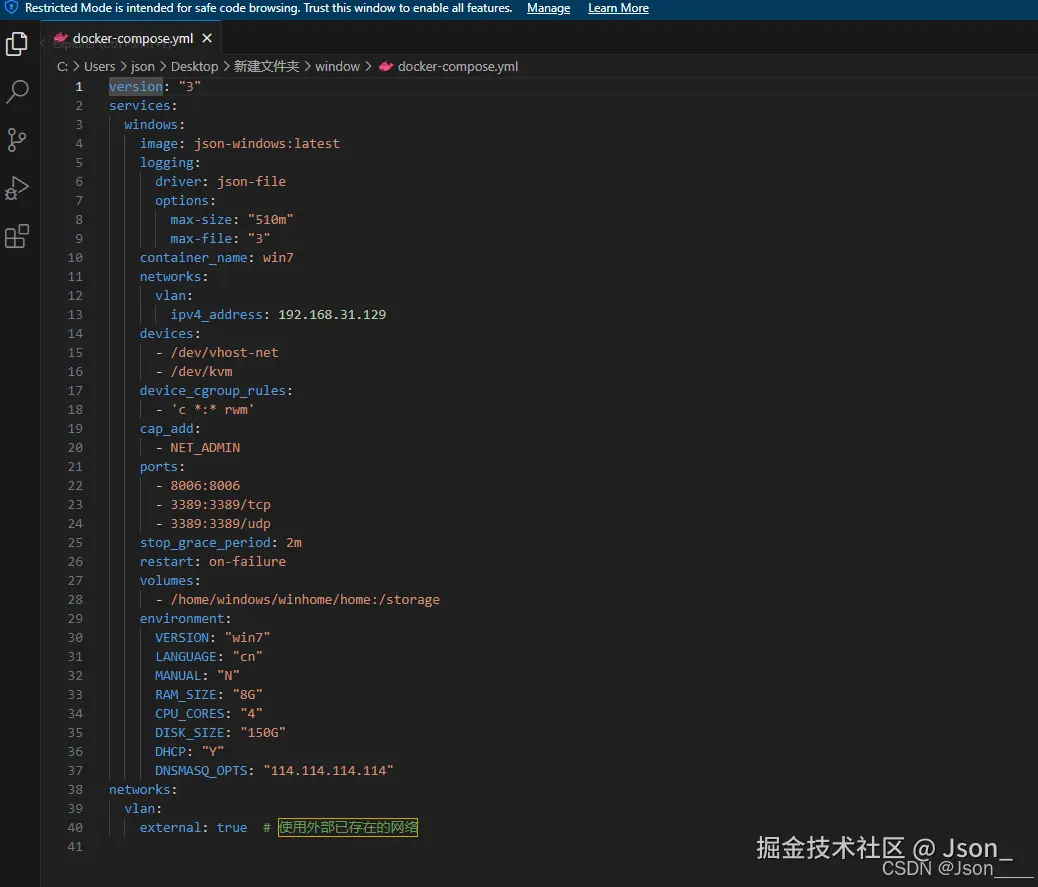Click the 'services:' key text
This screenshot has height=887, width=1038.
tap(143, 106)
